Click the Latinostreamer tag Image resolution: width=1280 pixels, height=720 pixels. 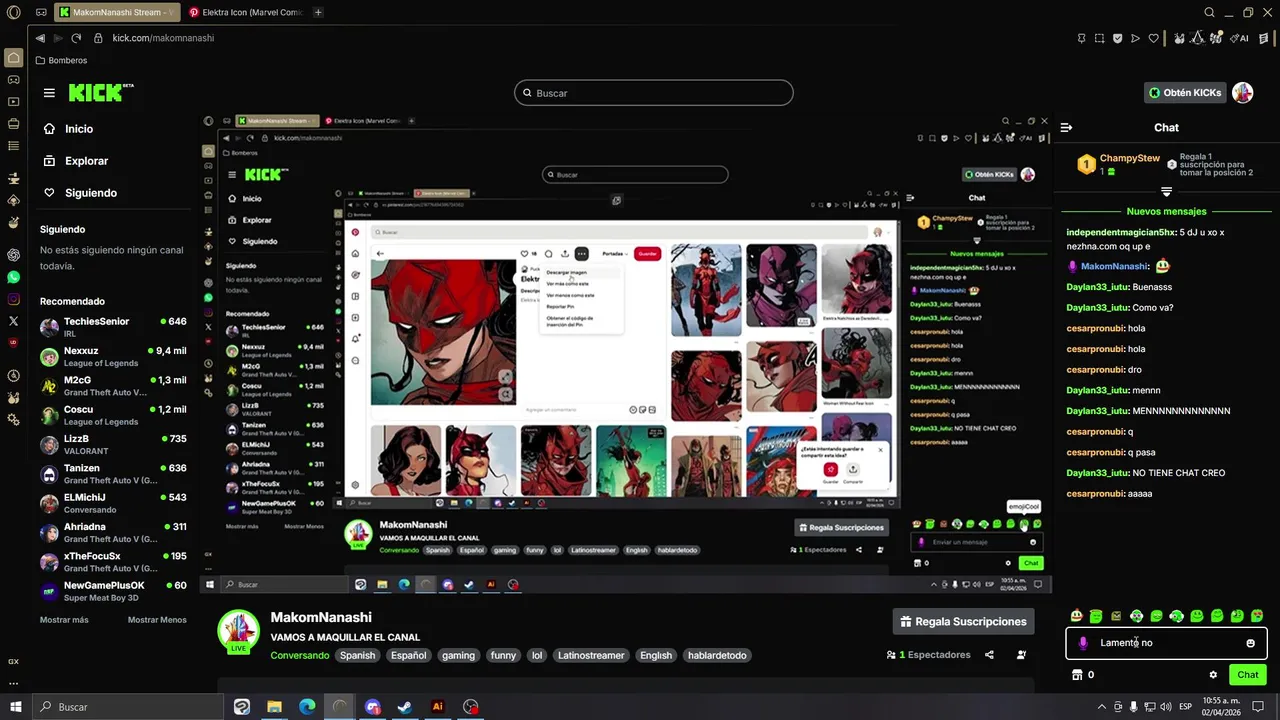click(591, 655)
